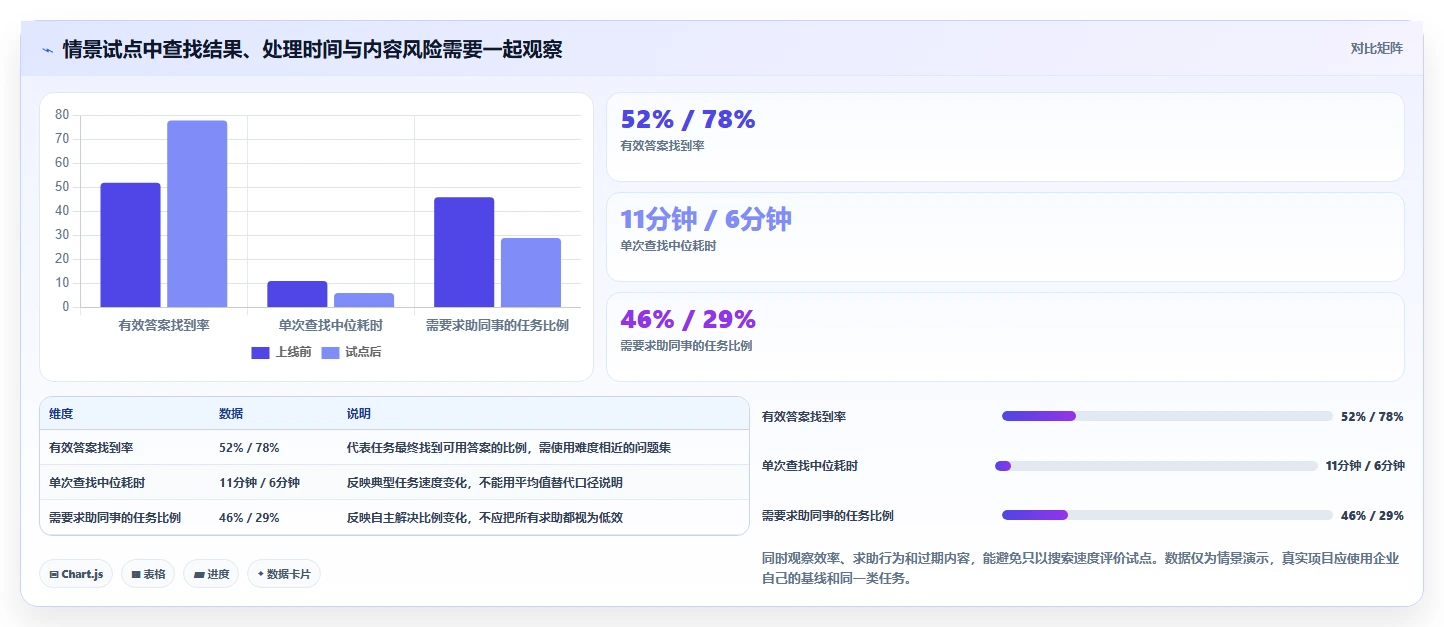Click description starting 反映自主解决比例变化
The width and height of the screenshot is (1444, 627).
pyautogui.click(x=485, y=518)
